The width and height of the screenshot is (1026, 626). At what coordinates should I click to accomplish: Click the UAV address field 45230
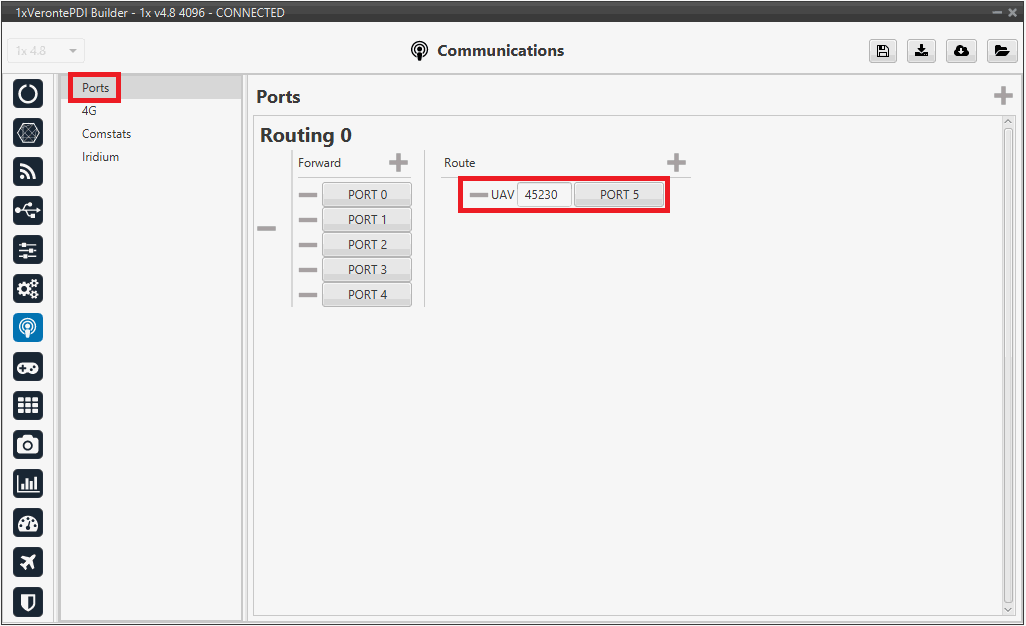pos(544,195)
